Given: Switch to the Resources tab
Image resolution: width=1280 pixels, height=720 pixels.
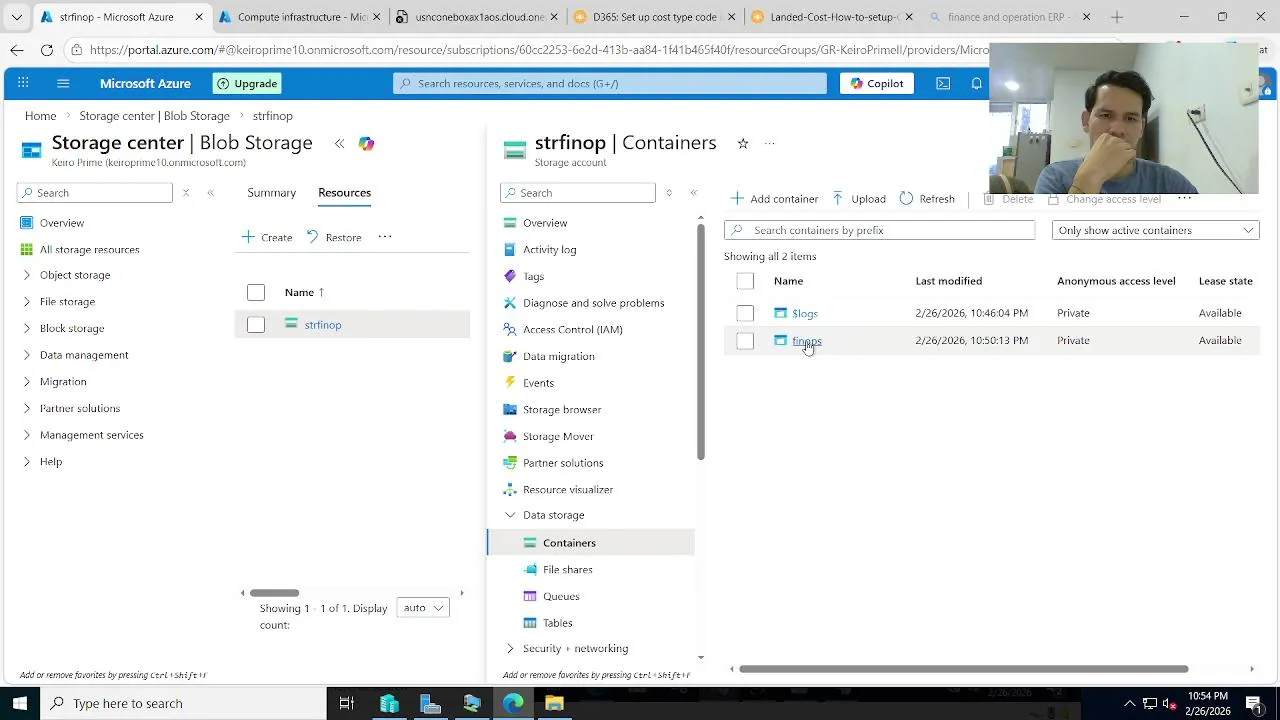Looking at the screenshot, I should (344, 192).
